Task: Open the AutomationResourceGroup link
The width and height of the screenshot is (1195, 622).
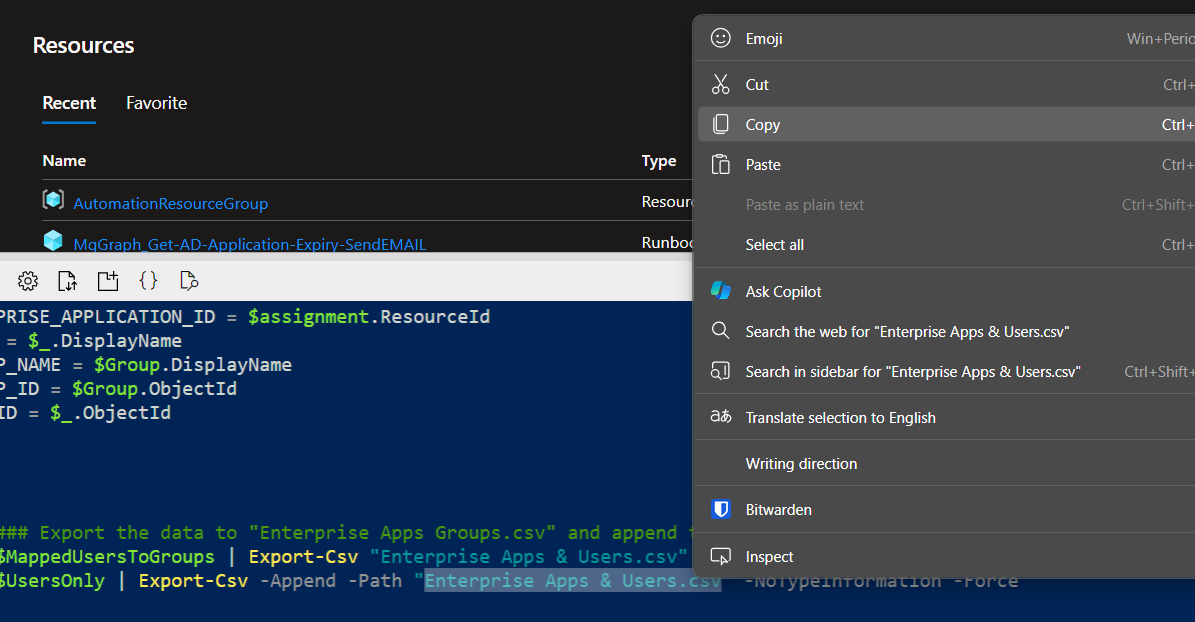Action: (x=170, y=204)
